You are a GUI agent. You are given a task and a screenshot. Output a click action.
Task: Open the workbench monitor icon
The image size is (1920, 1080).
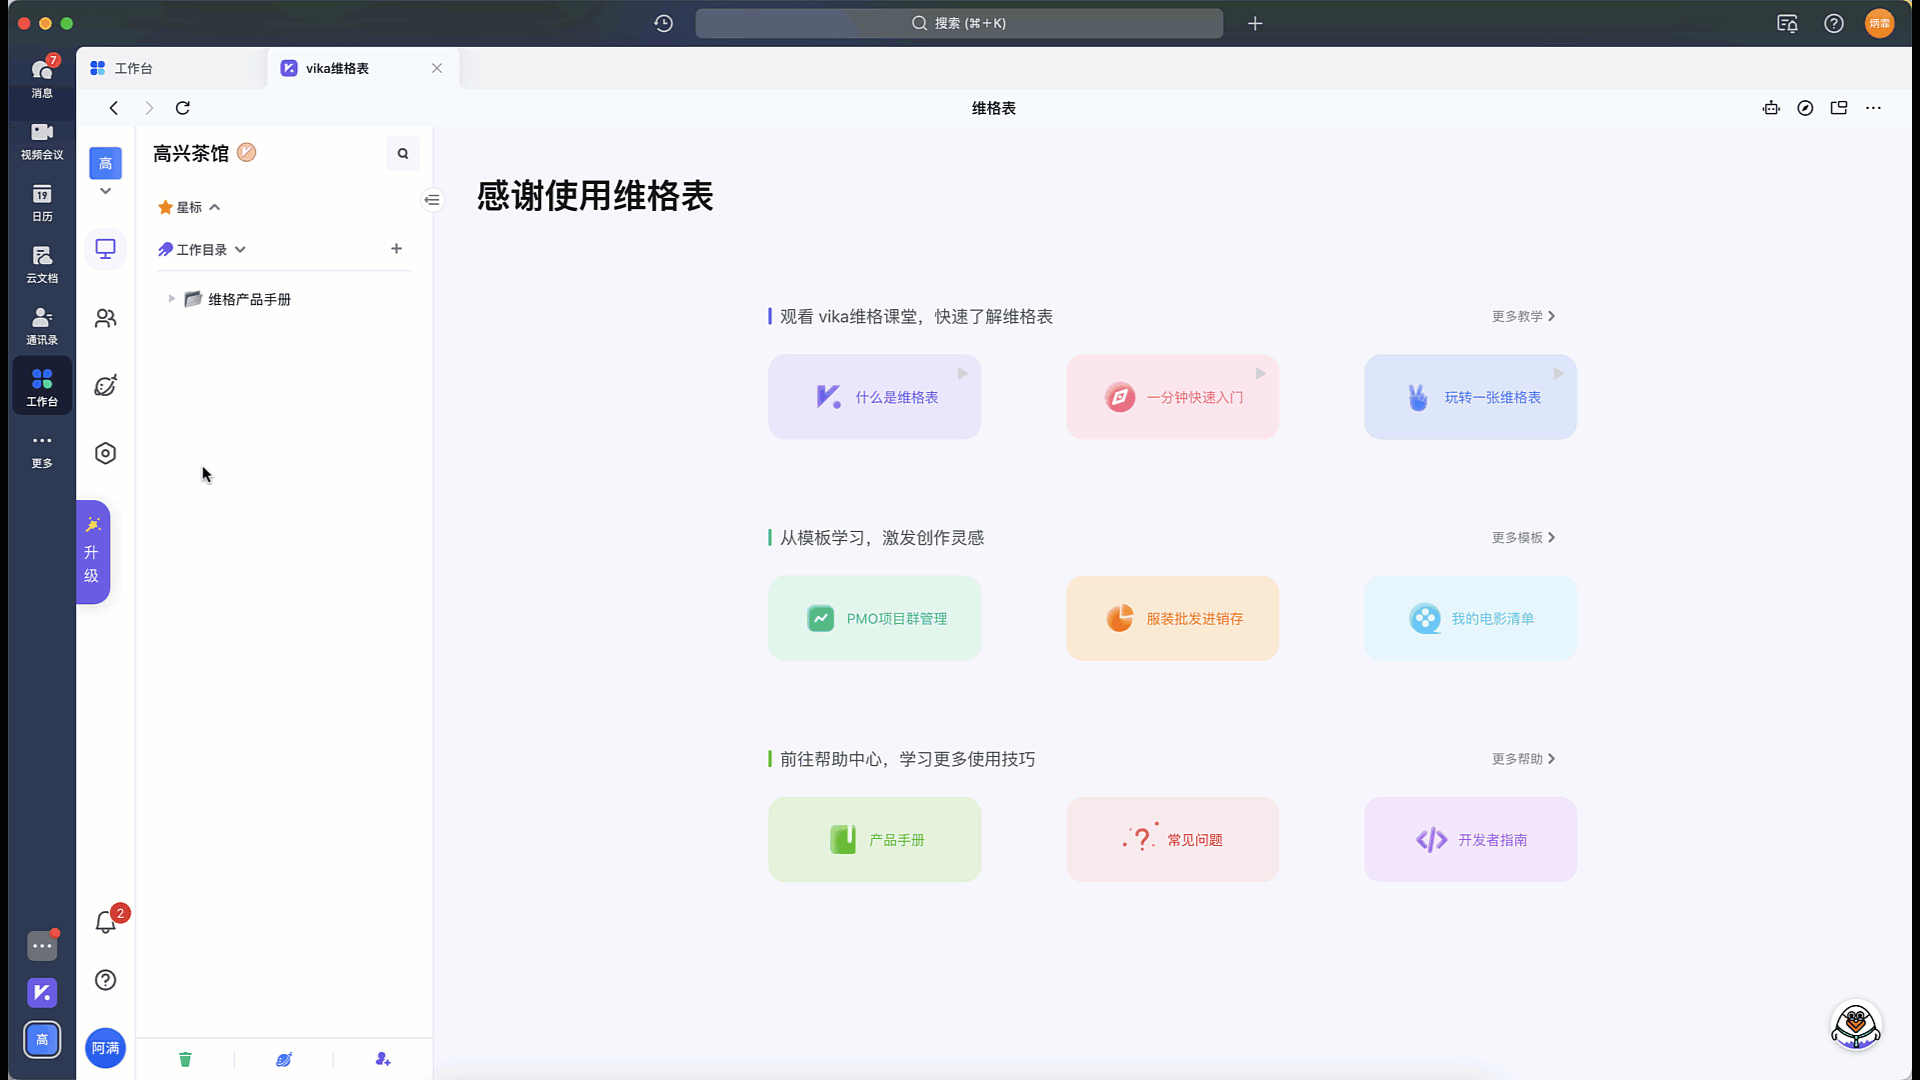105,248
